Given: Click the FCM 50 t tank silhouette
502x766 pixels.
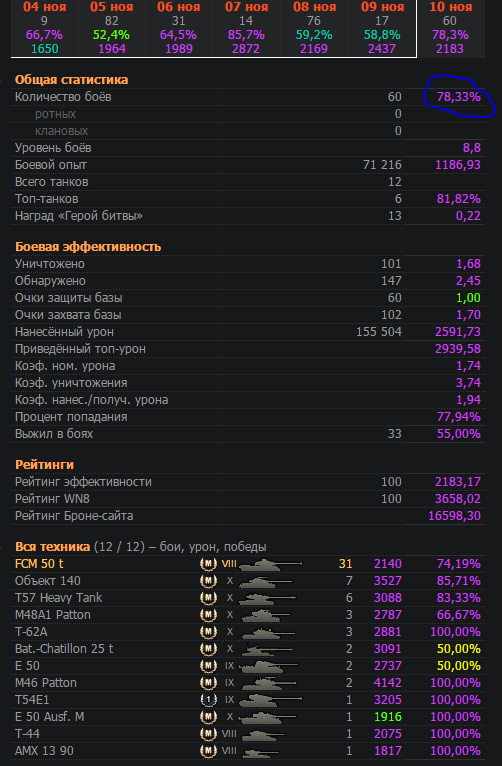Looking at the screenshot, I should click(271, 565).
